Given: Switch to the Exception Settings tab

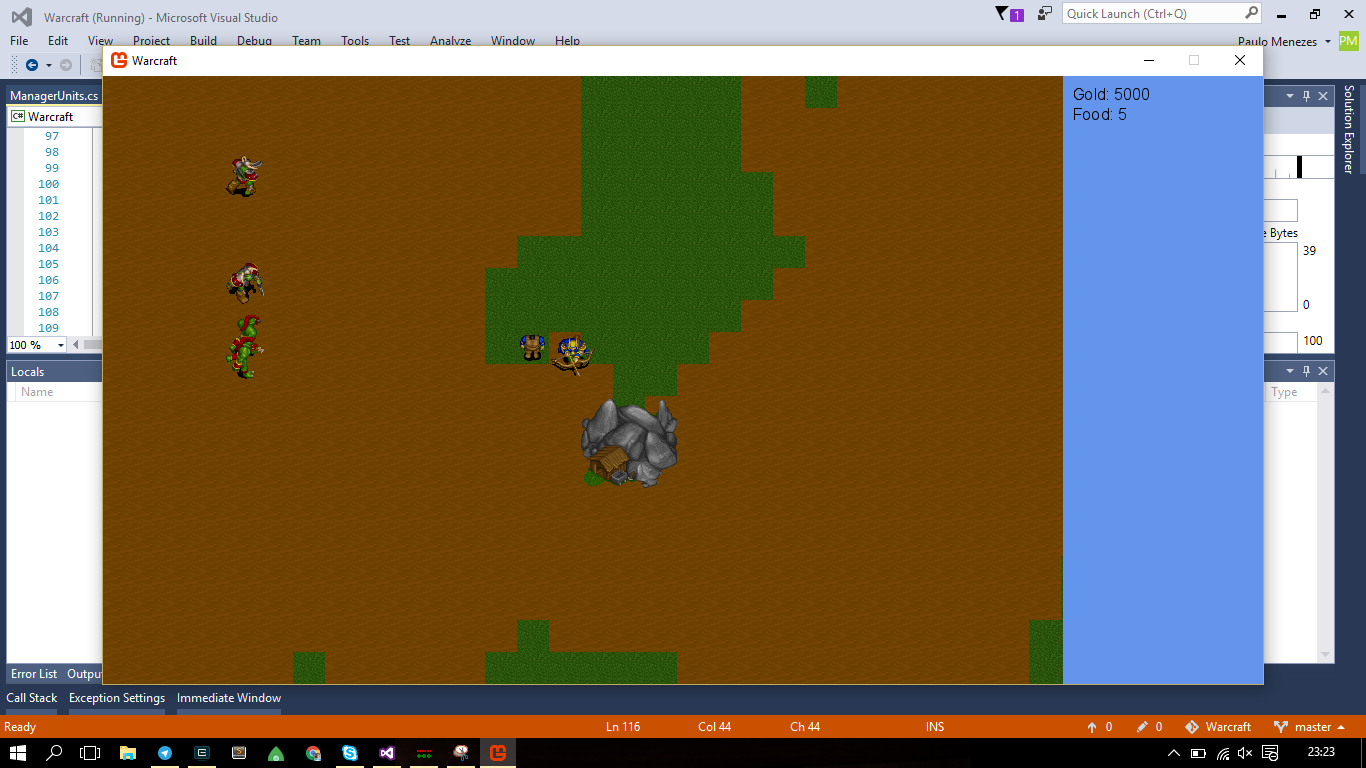Looking at the screenshot, I should pos(117,698).
